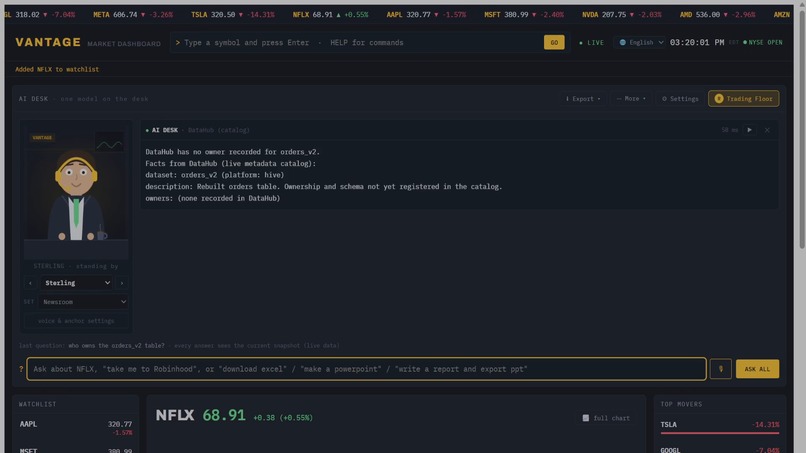Click the microphone voice input icon
The image size is (806, 453).
coord(721,369)
